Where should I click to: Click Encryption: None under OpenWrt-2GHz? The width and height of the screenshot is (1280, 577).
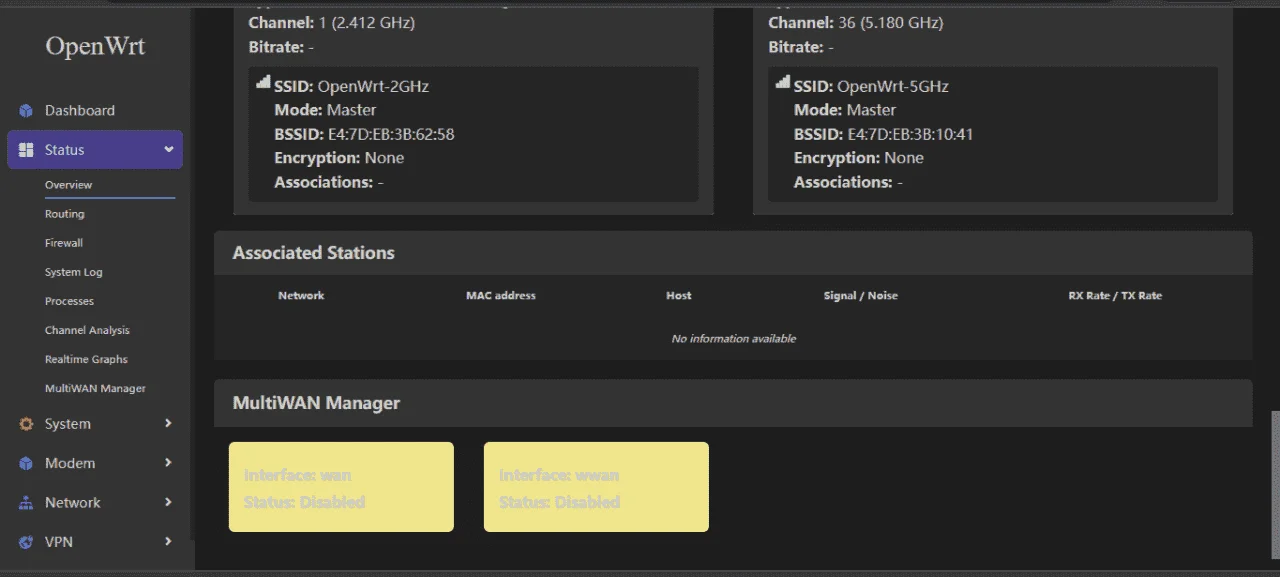[339, 158]
